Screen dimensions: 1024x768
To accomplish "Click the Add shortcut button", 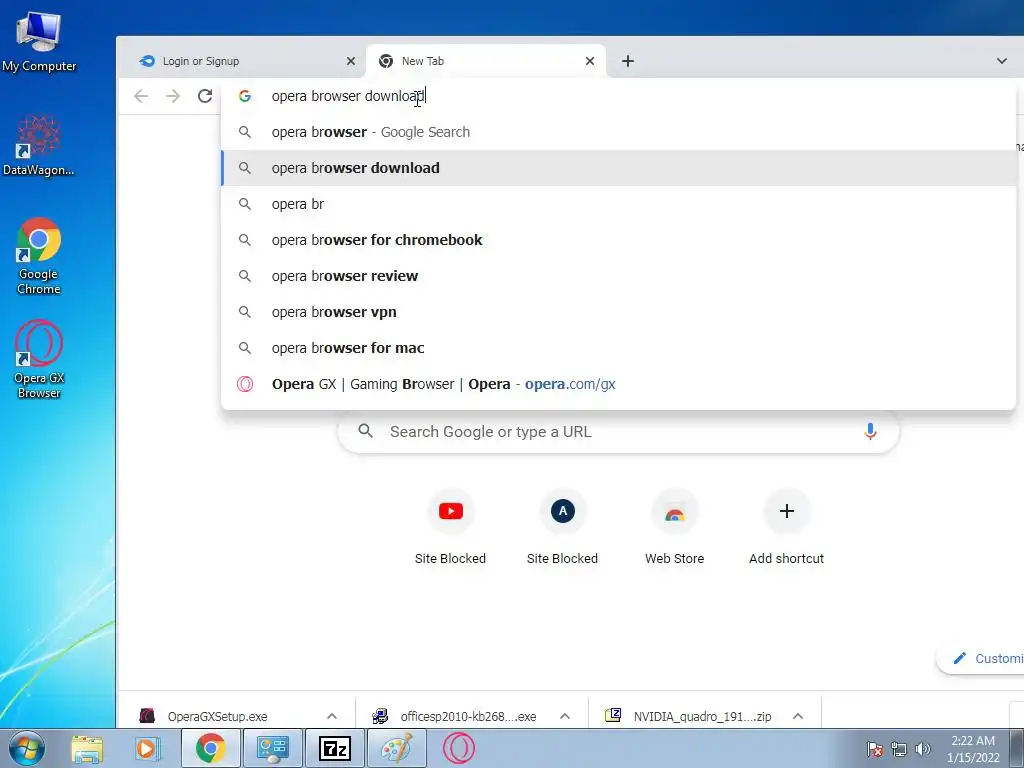I will pos(786,526).
